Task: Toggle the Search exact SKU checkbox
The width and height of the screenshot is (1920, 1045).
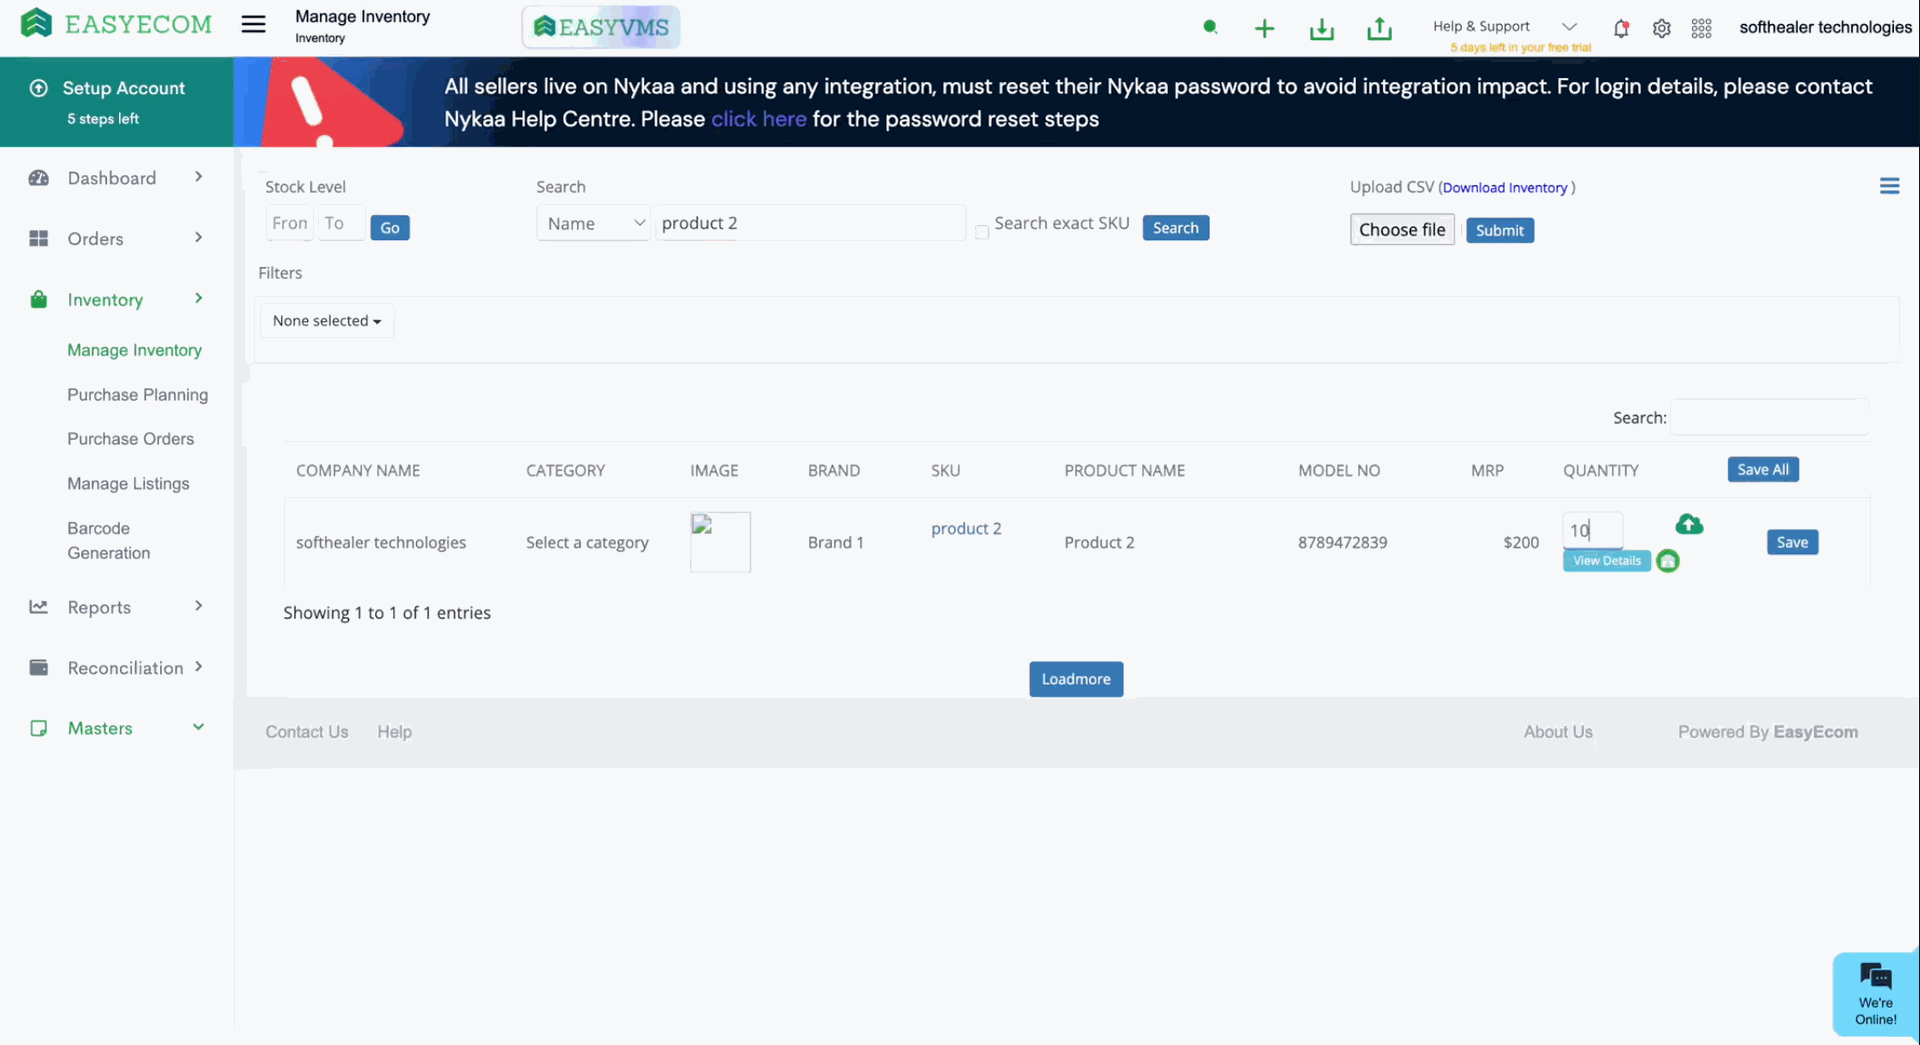Action: click(x=982, y=232)
